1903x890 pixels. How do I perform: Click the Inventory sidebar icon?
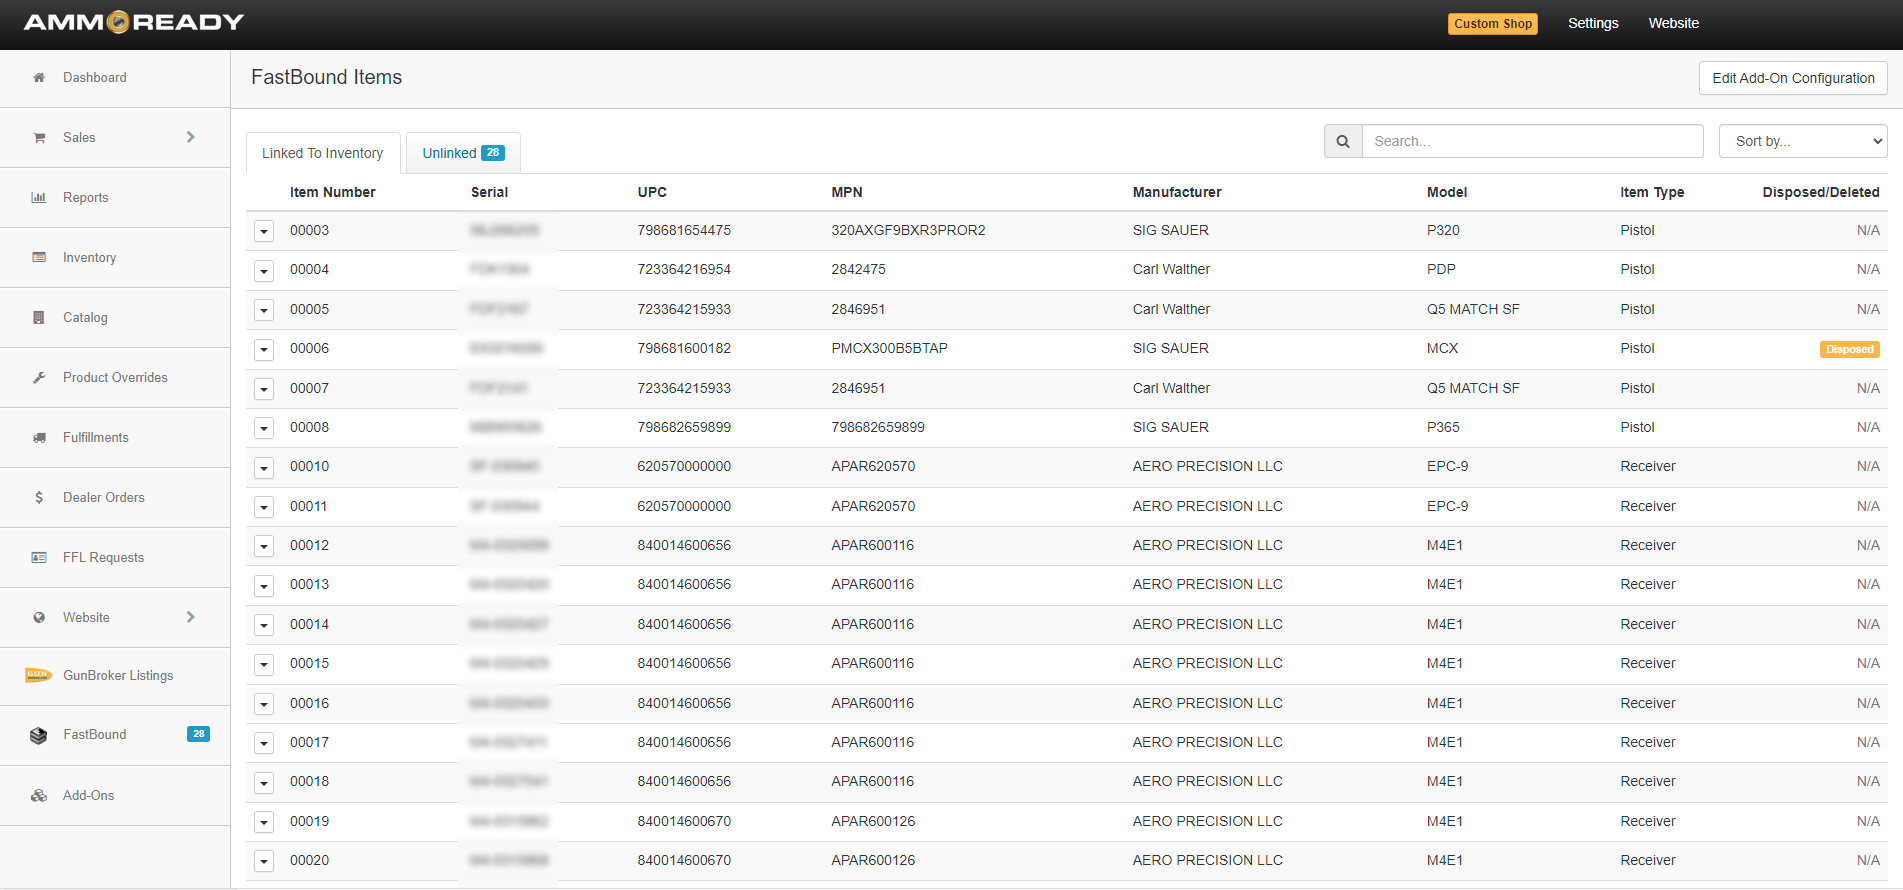coord(39,258)
